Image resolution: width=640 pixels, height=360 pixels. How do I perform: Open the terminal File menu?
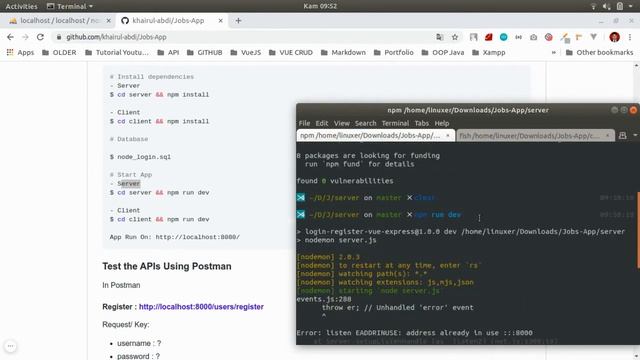304,123
